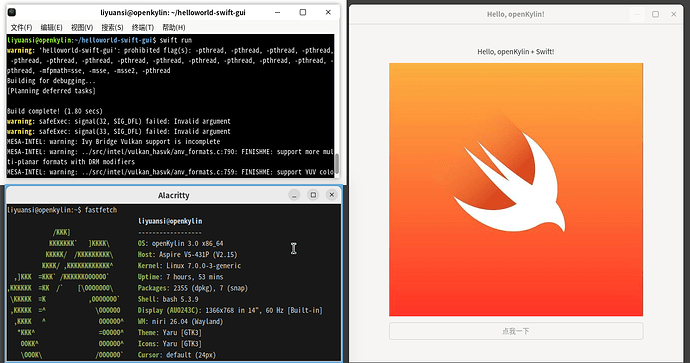Click the 'WM: niri 26.04 (Wayland)' line
The image size is (690, 363).
[x=180, y=322]
